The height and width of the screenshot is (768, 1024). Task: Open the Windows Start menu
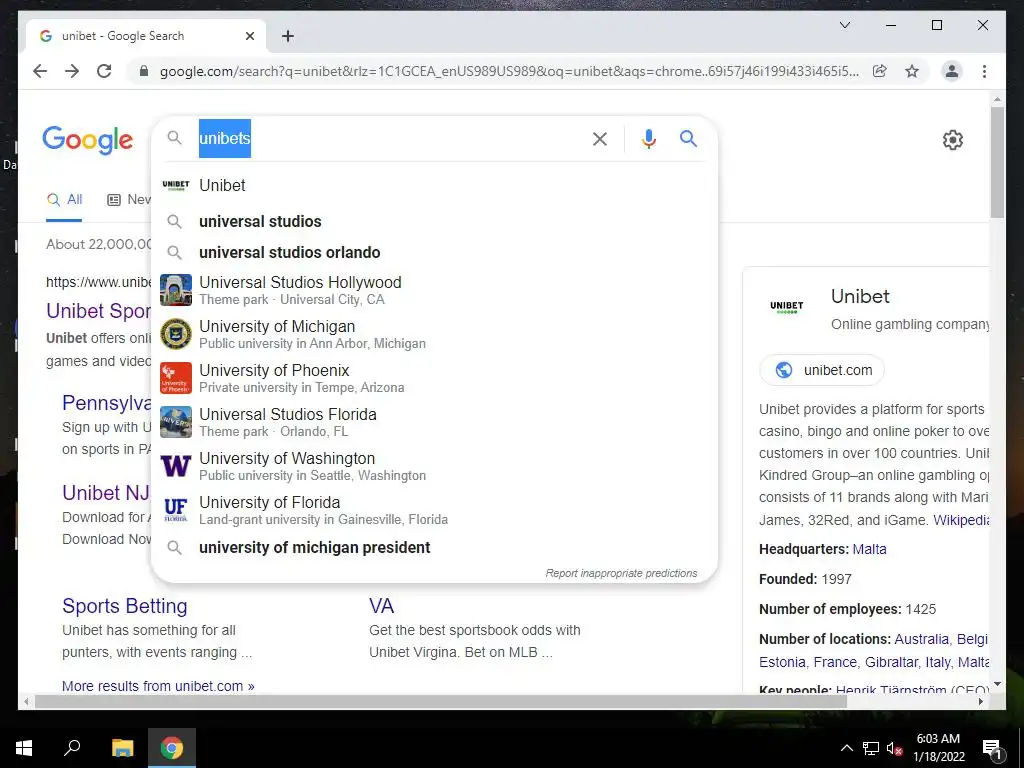[x=24, y=748]
